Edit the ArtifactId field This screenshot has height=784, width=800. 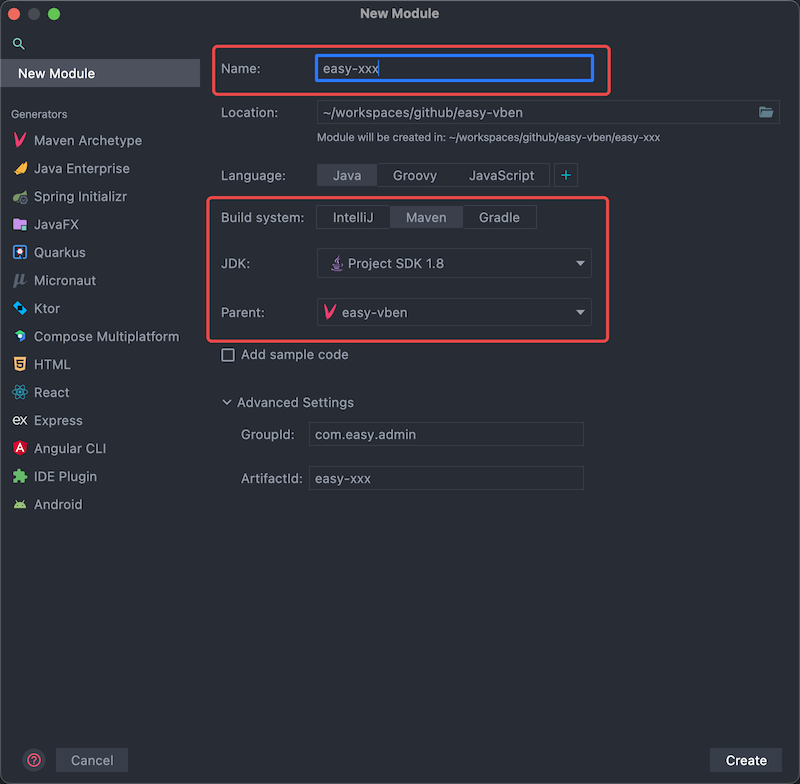click(x=446, y=478)
